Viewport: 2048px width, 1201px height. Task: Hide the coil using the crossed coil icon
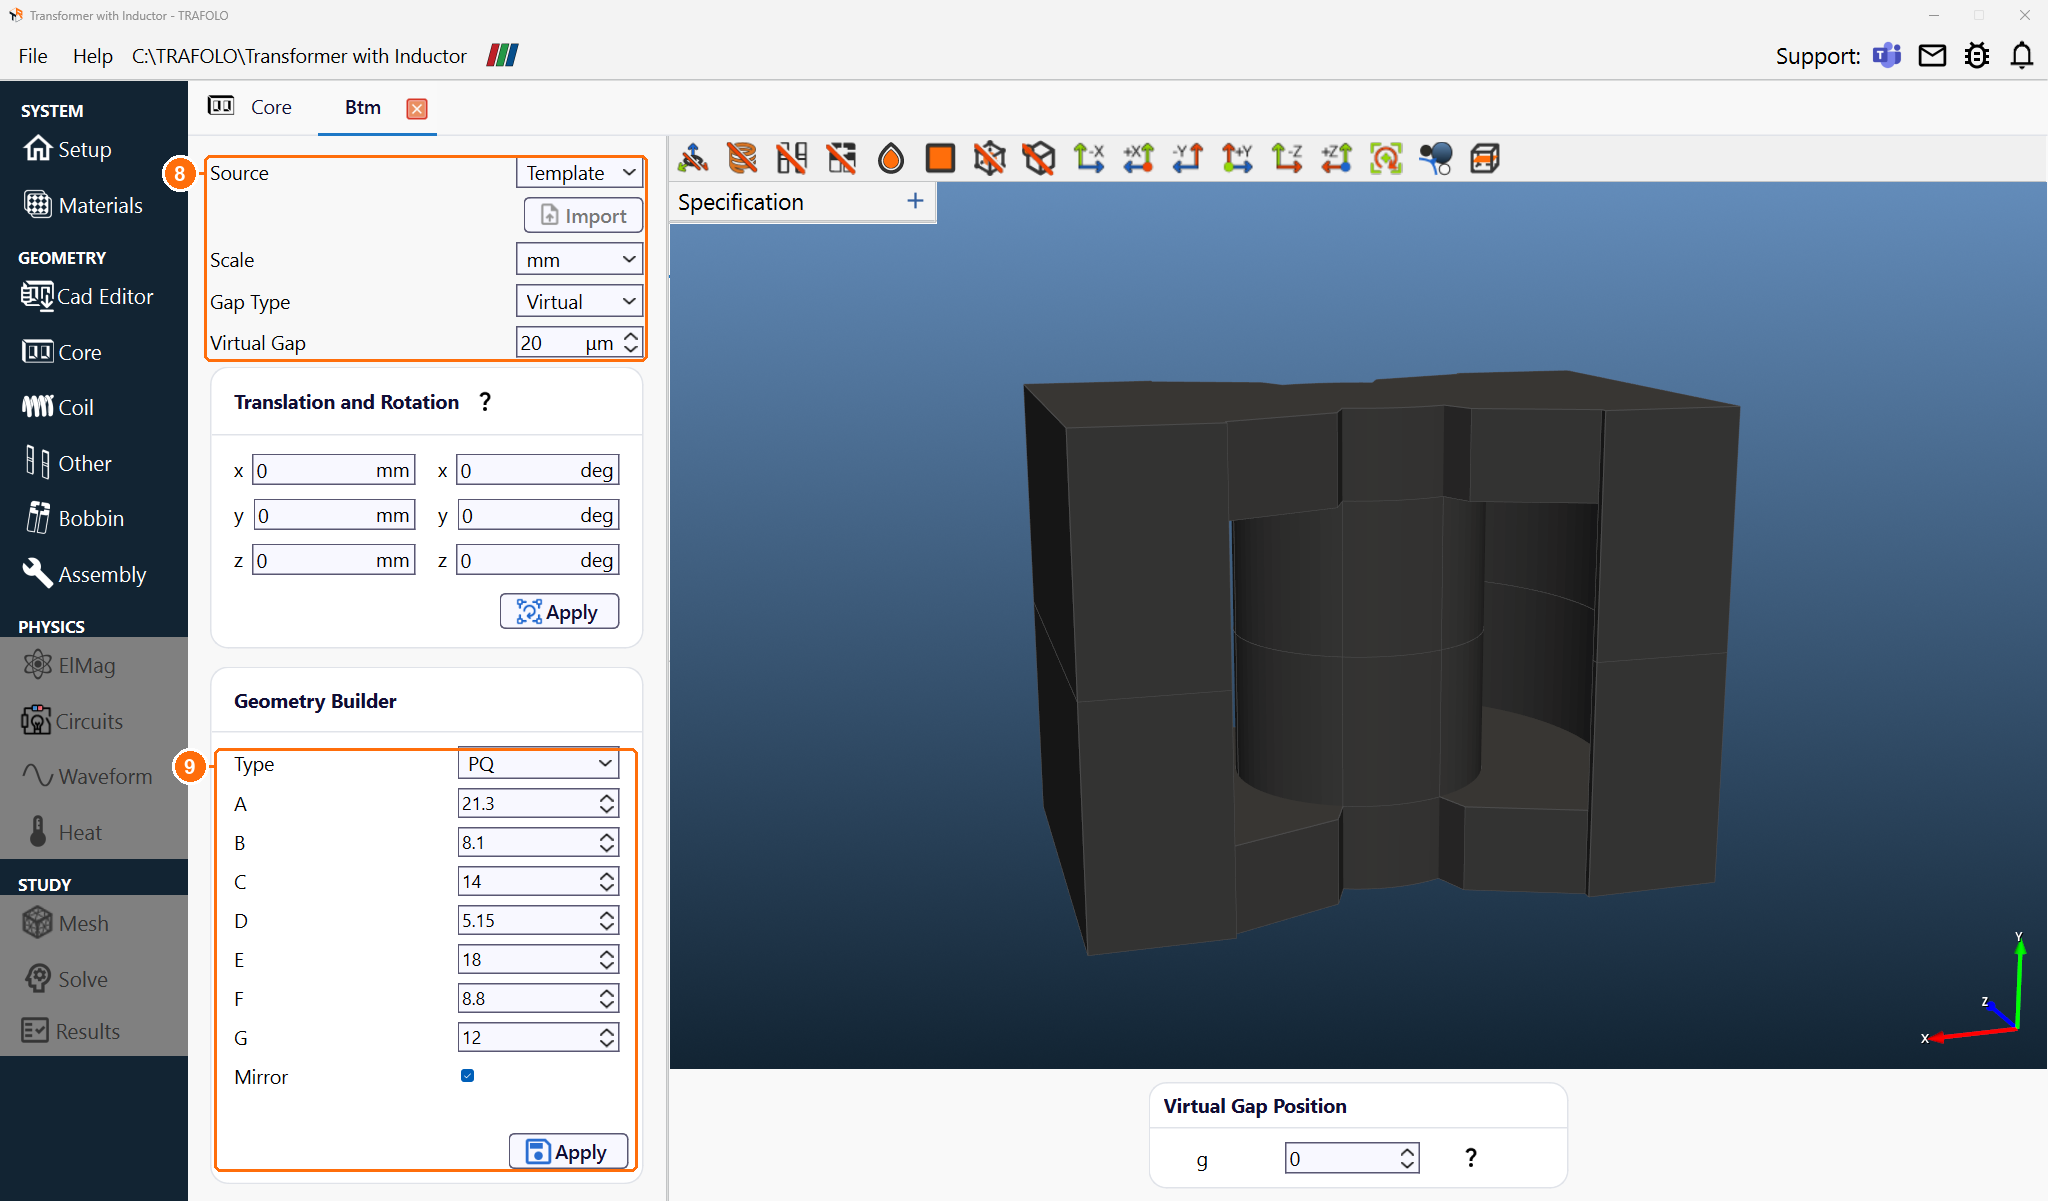click(x=742, y=158)
